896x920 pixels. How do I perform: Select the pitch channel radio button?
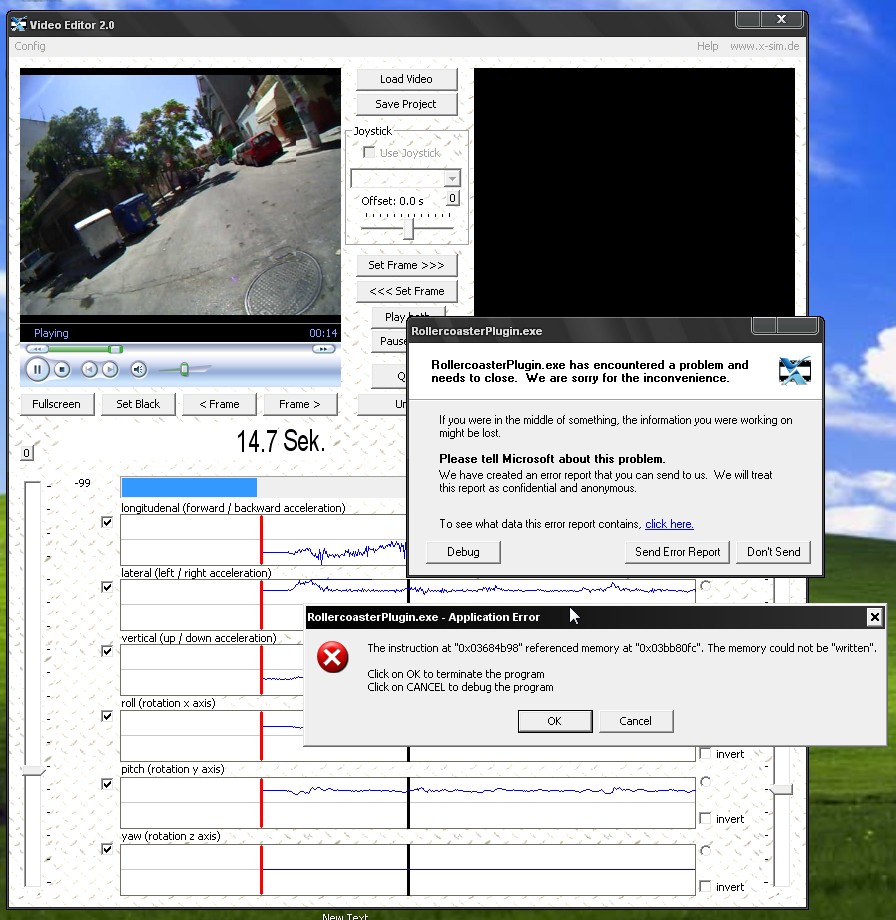click(705, 782)
